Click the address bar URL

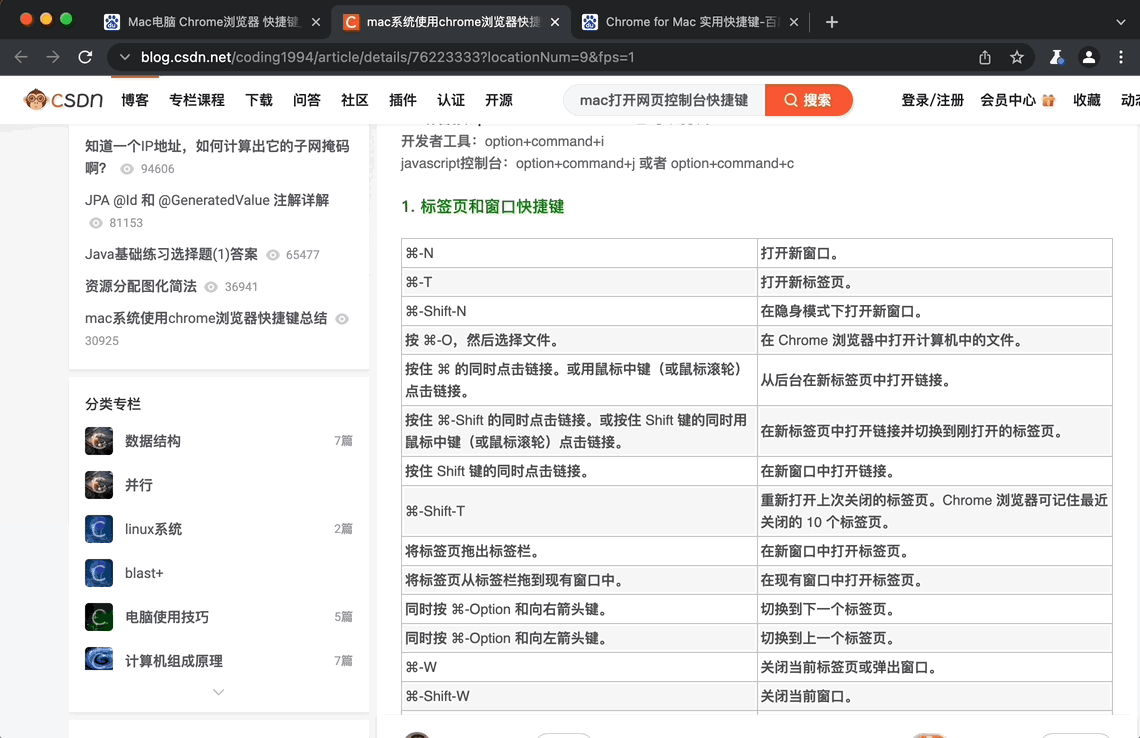pyautogui.click(x=388, y=57)
